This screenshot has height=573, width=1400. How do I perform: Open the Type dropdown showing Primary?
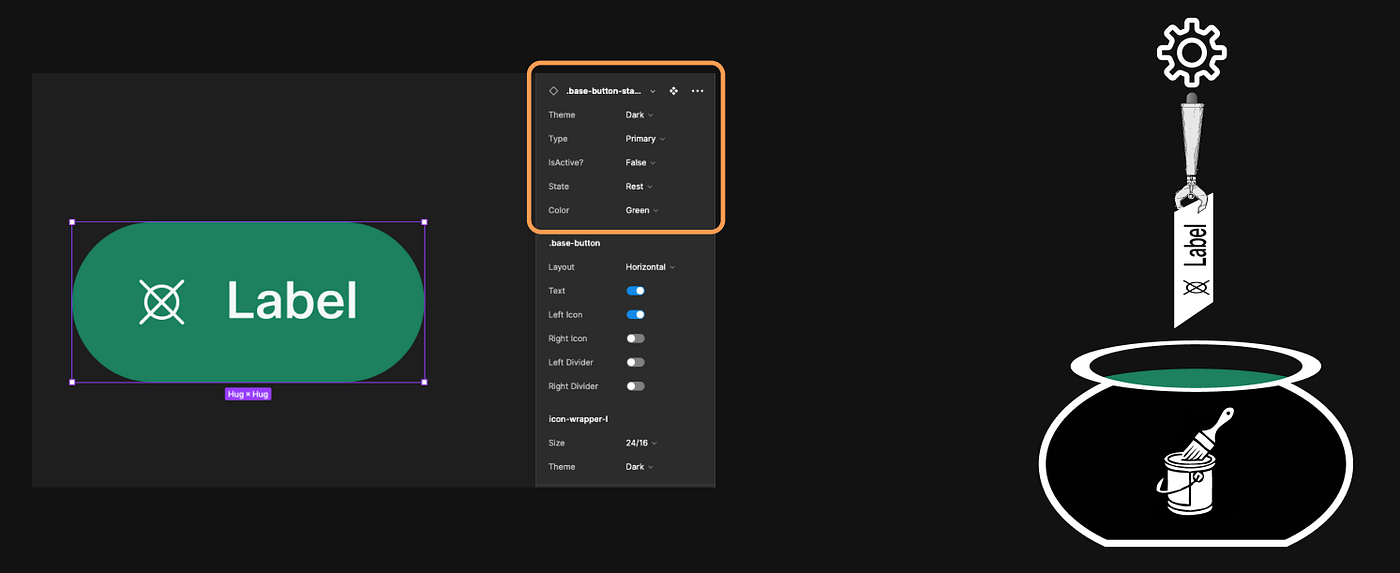coord(646,139)
